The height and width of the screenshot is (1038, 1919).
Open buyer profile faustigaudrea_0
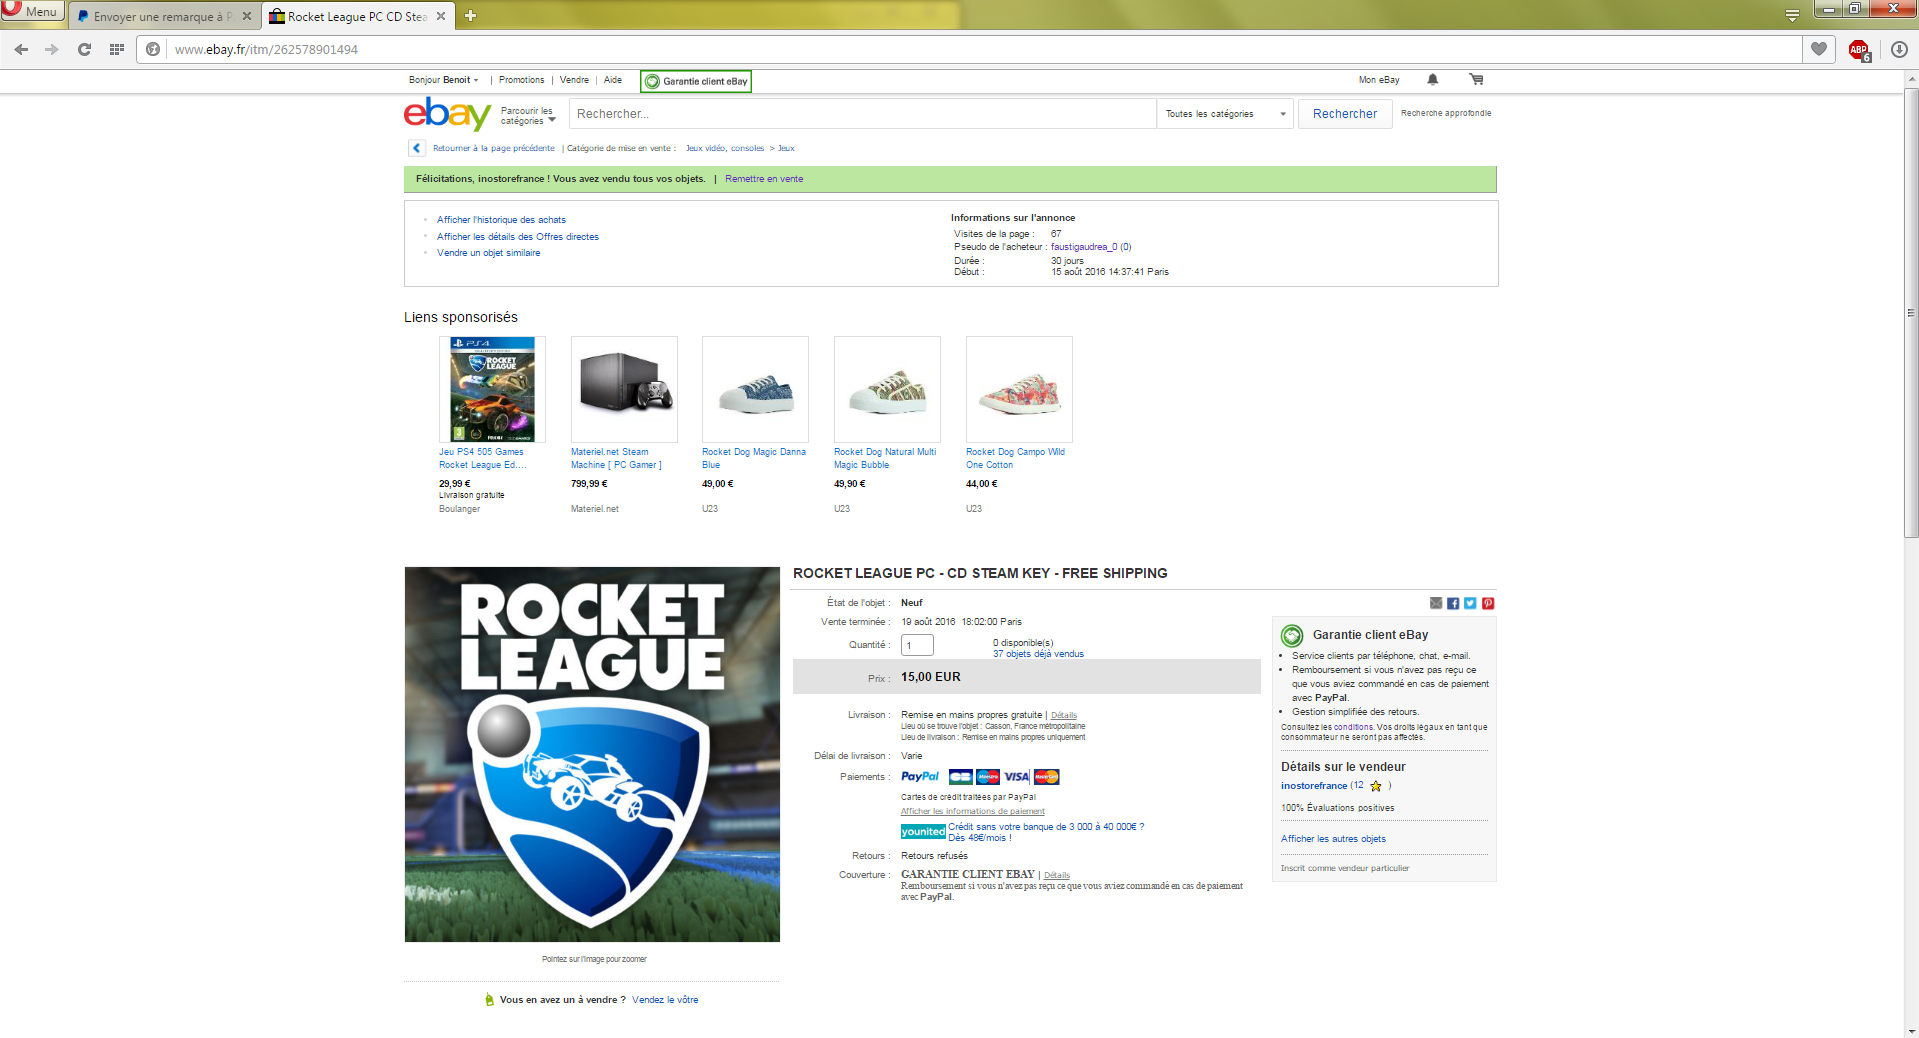(x=1084, y=247)
